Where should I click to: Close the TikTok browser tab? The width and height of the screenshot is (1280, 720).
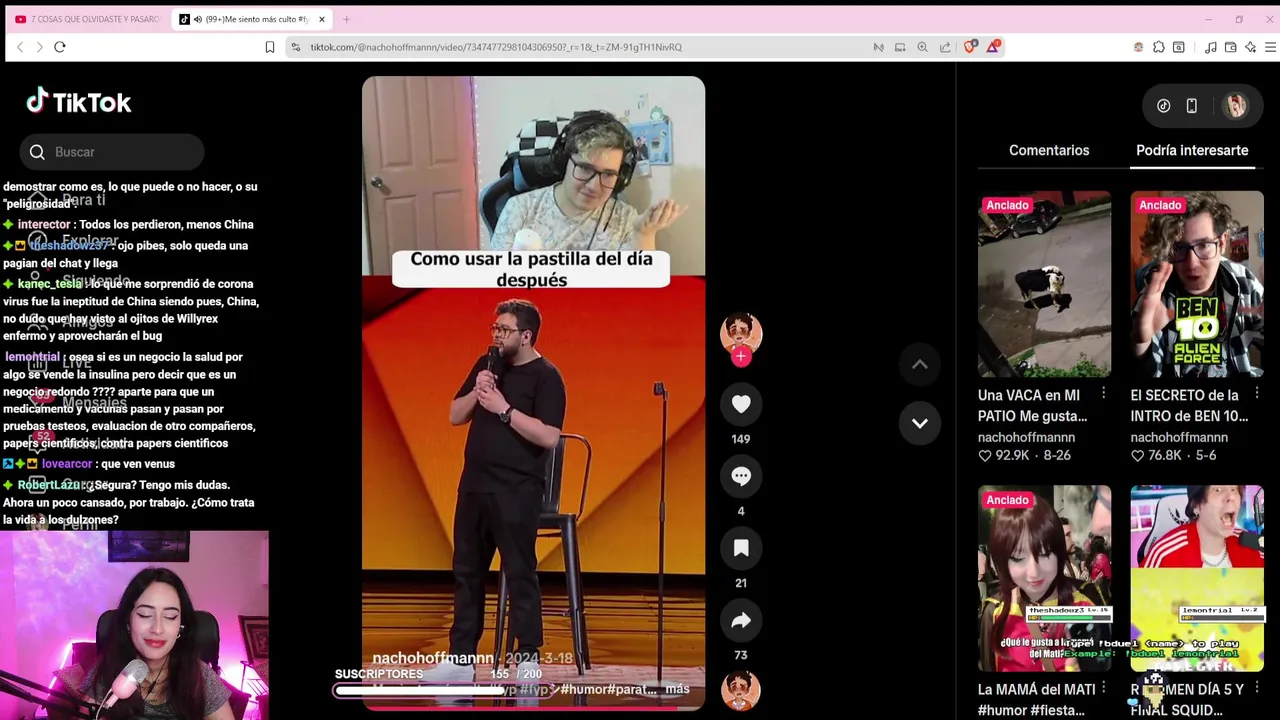pyautogui.click(x=321, y=19)
